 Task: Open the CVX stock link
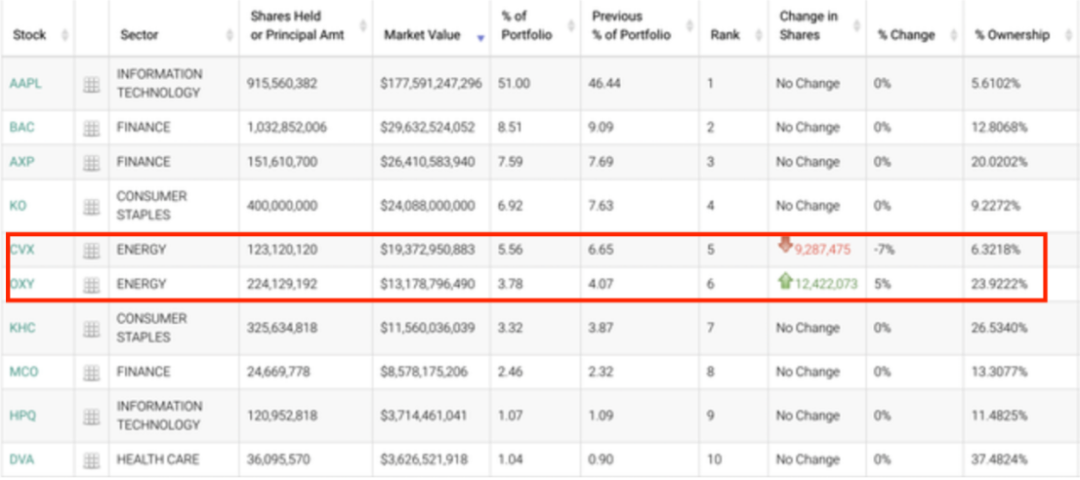coord(22,250)
